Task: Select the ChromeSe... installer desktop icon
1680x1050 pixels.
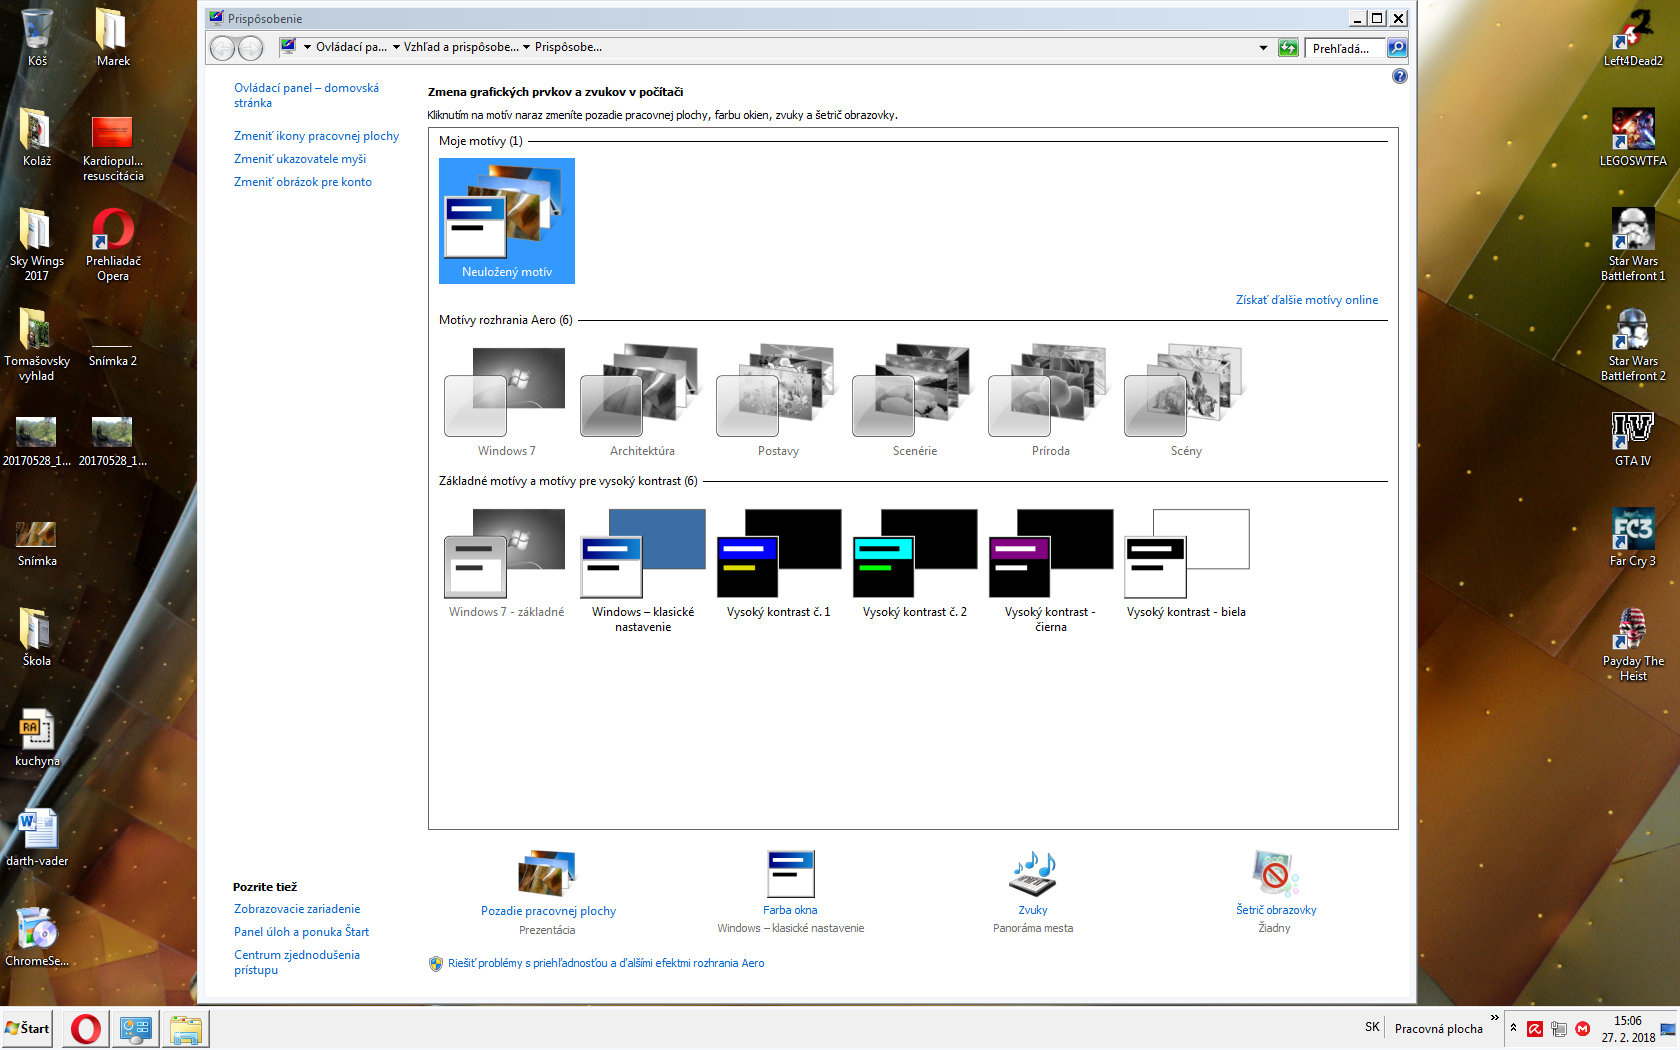Action: [x=37, y=937]
